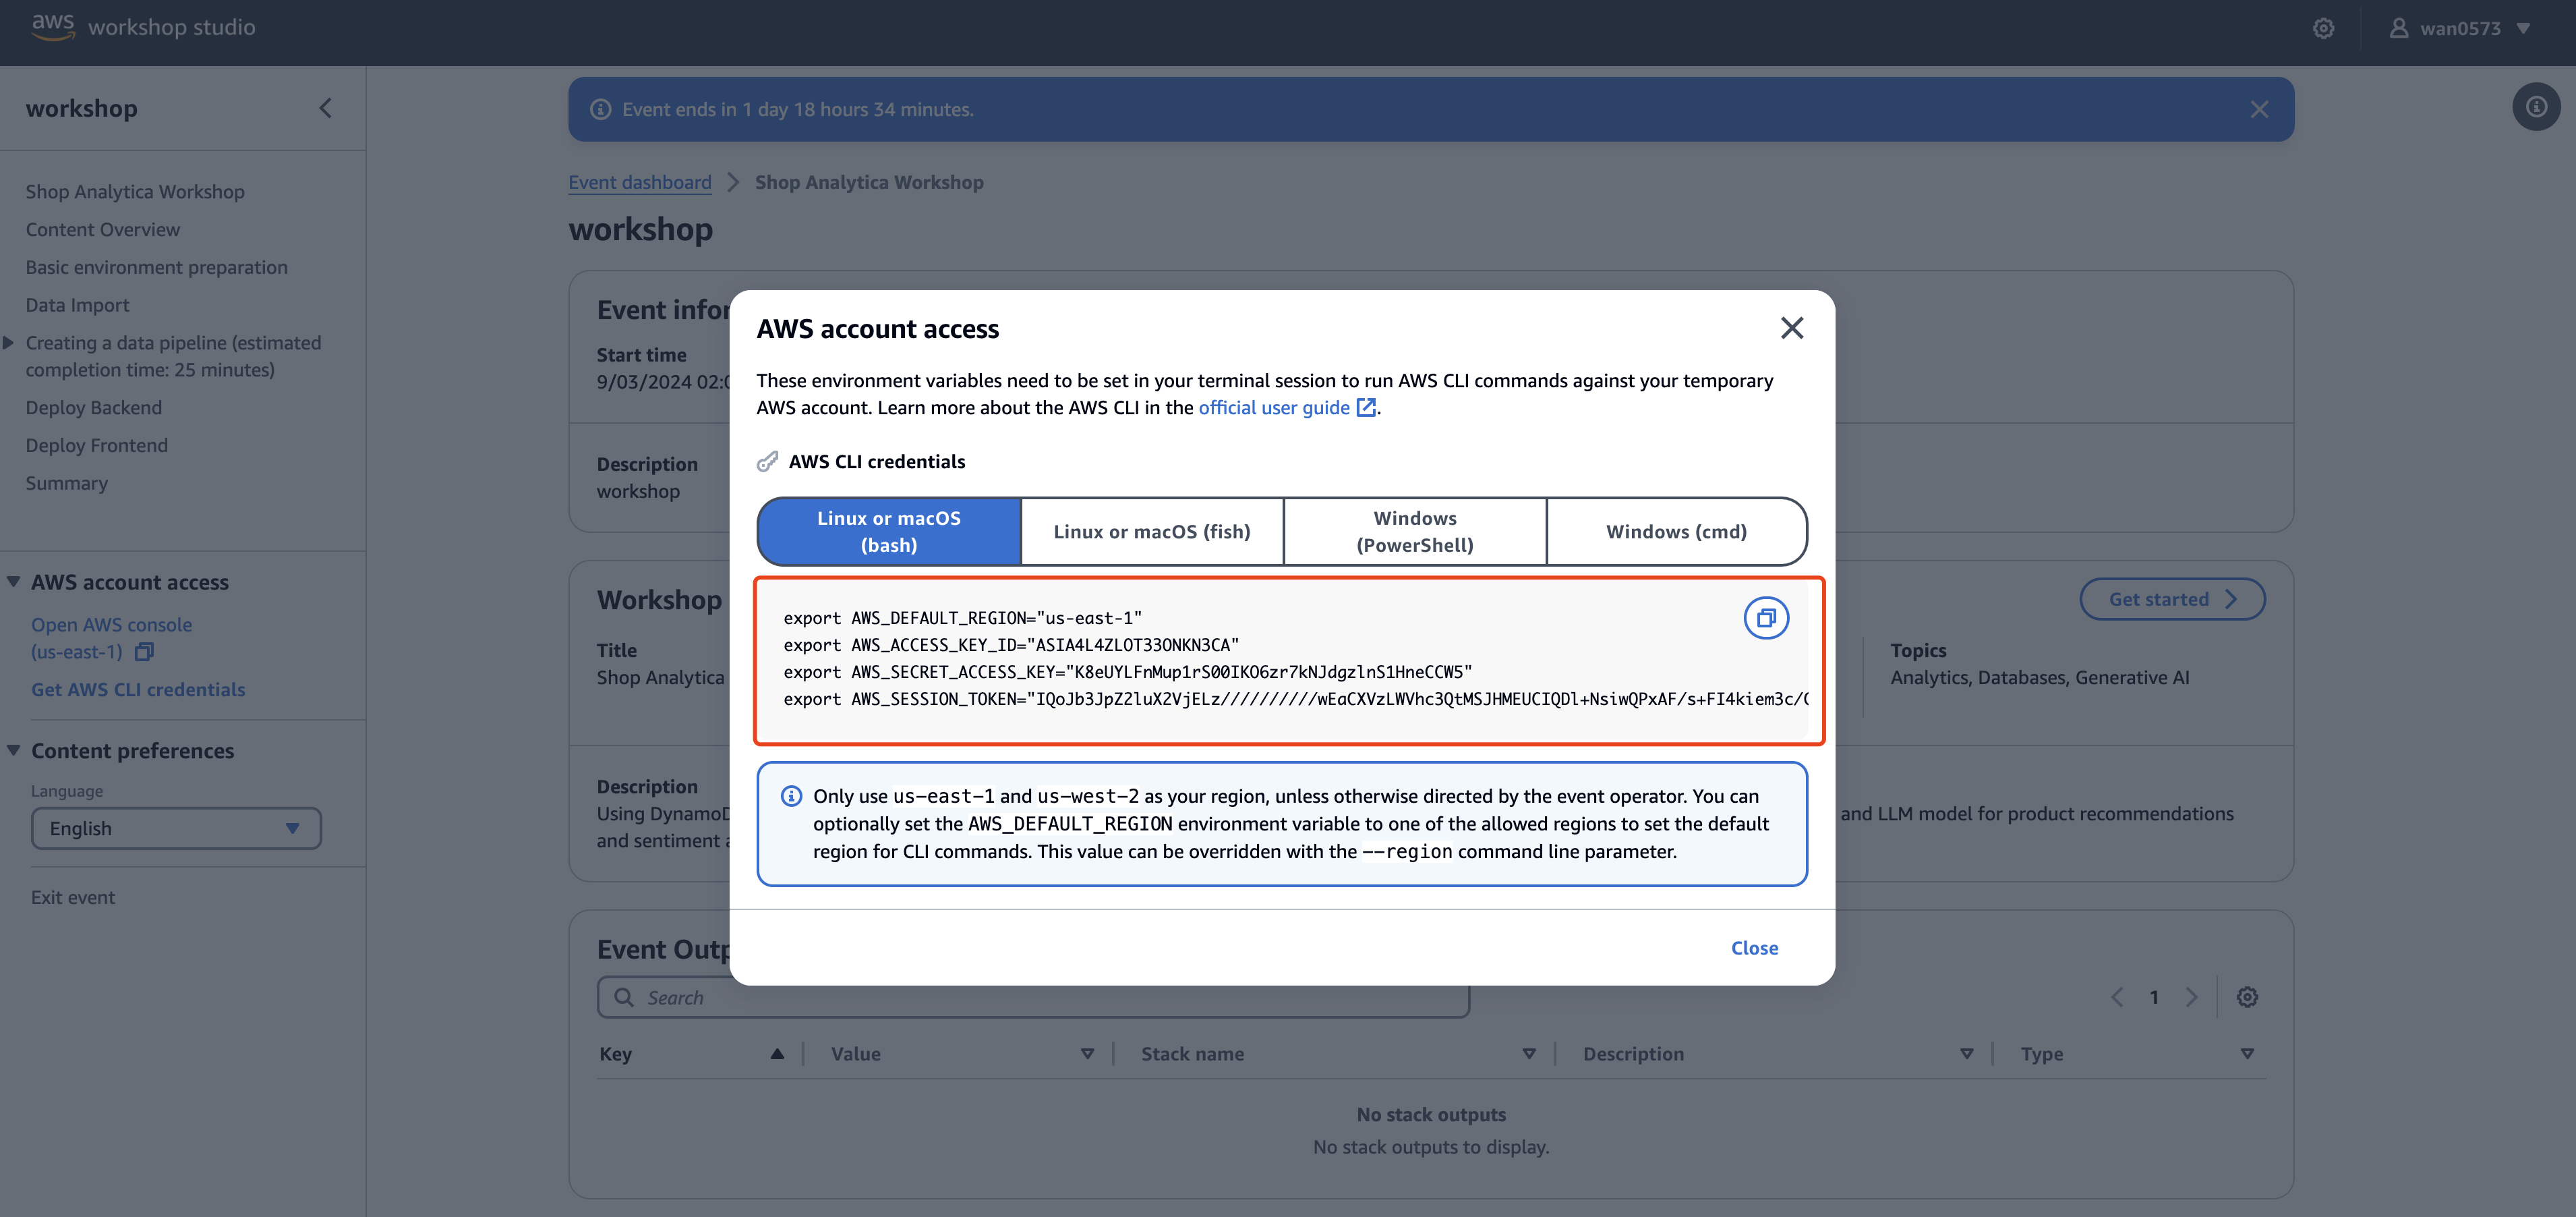The height and width of the screenshot is (1217, 2576).
Task: Switch to Windows (PowerShell) tab
Action: 1414,532
